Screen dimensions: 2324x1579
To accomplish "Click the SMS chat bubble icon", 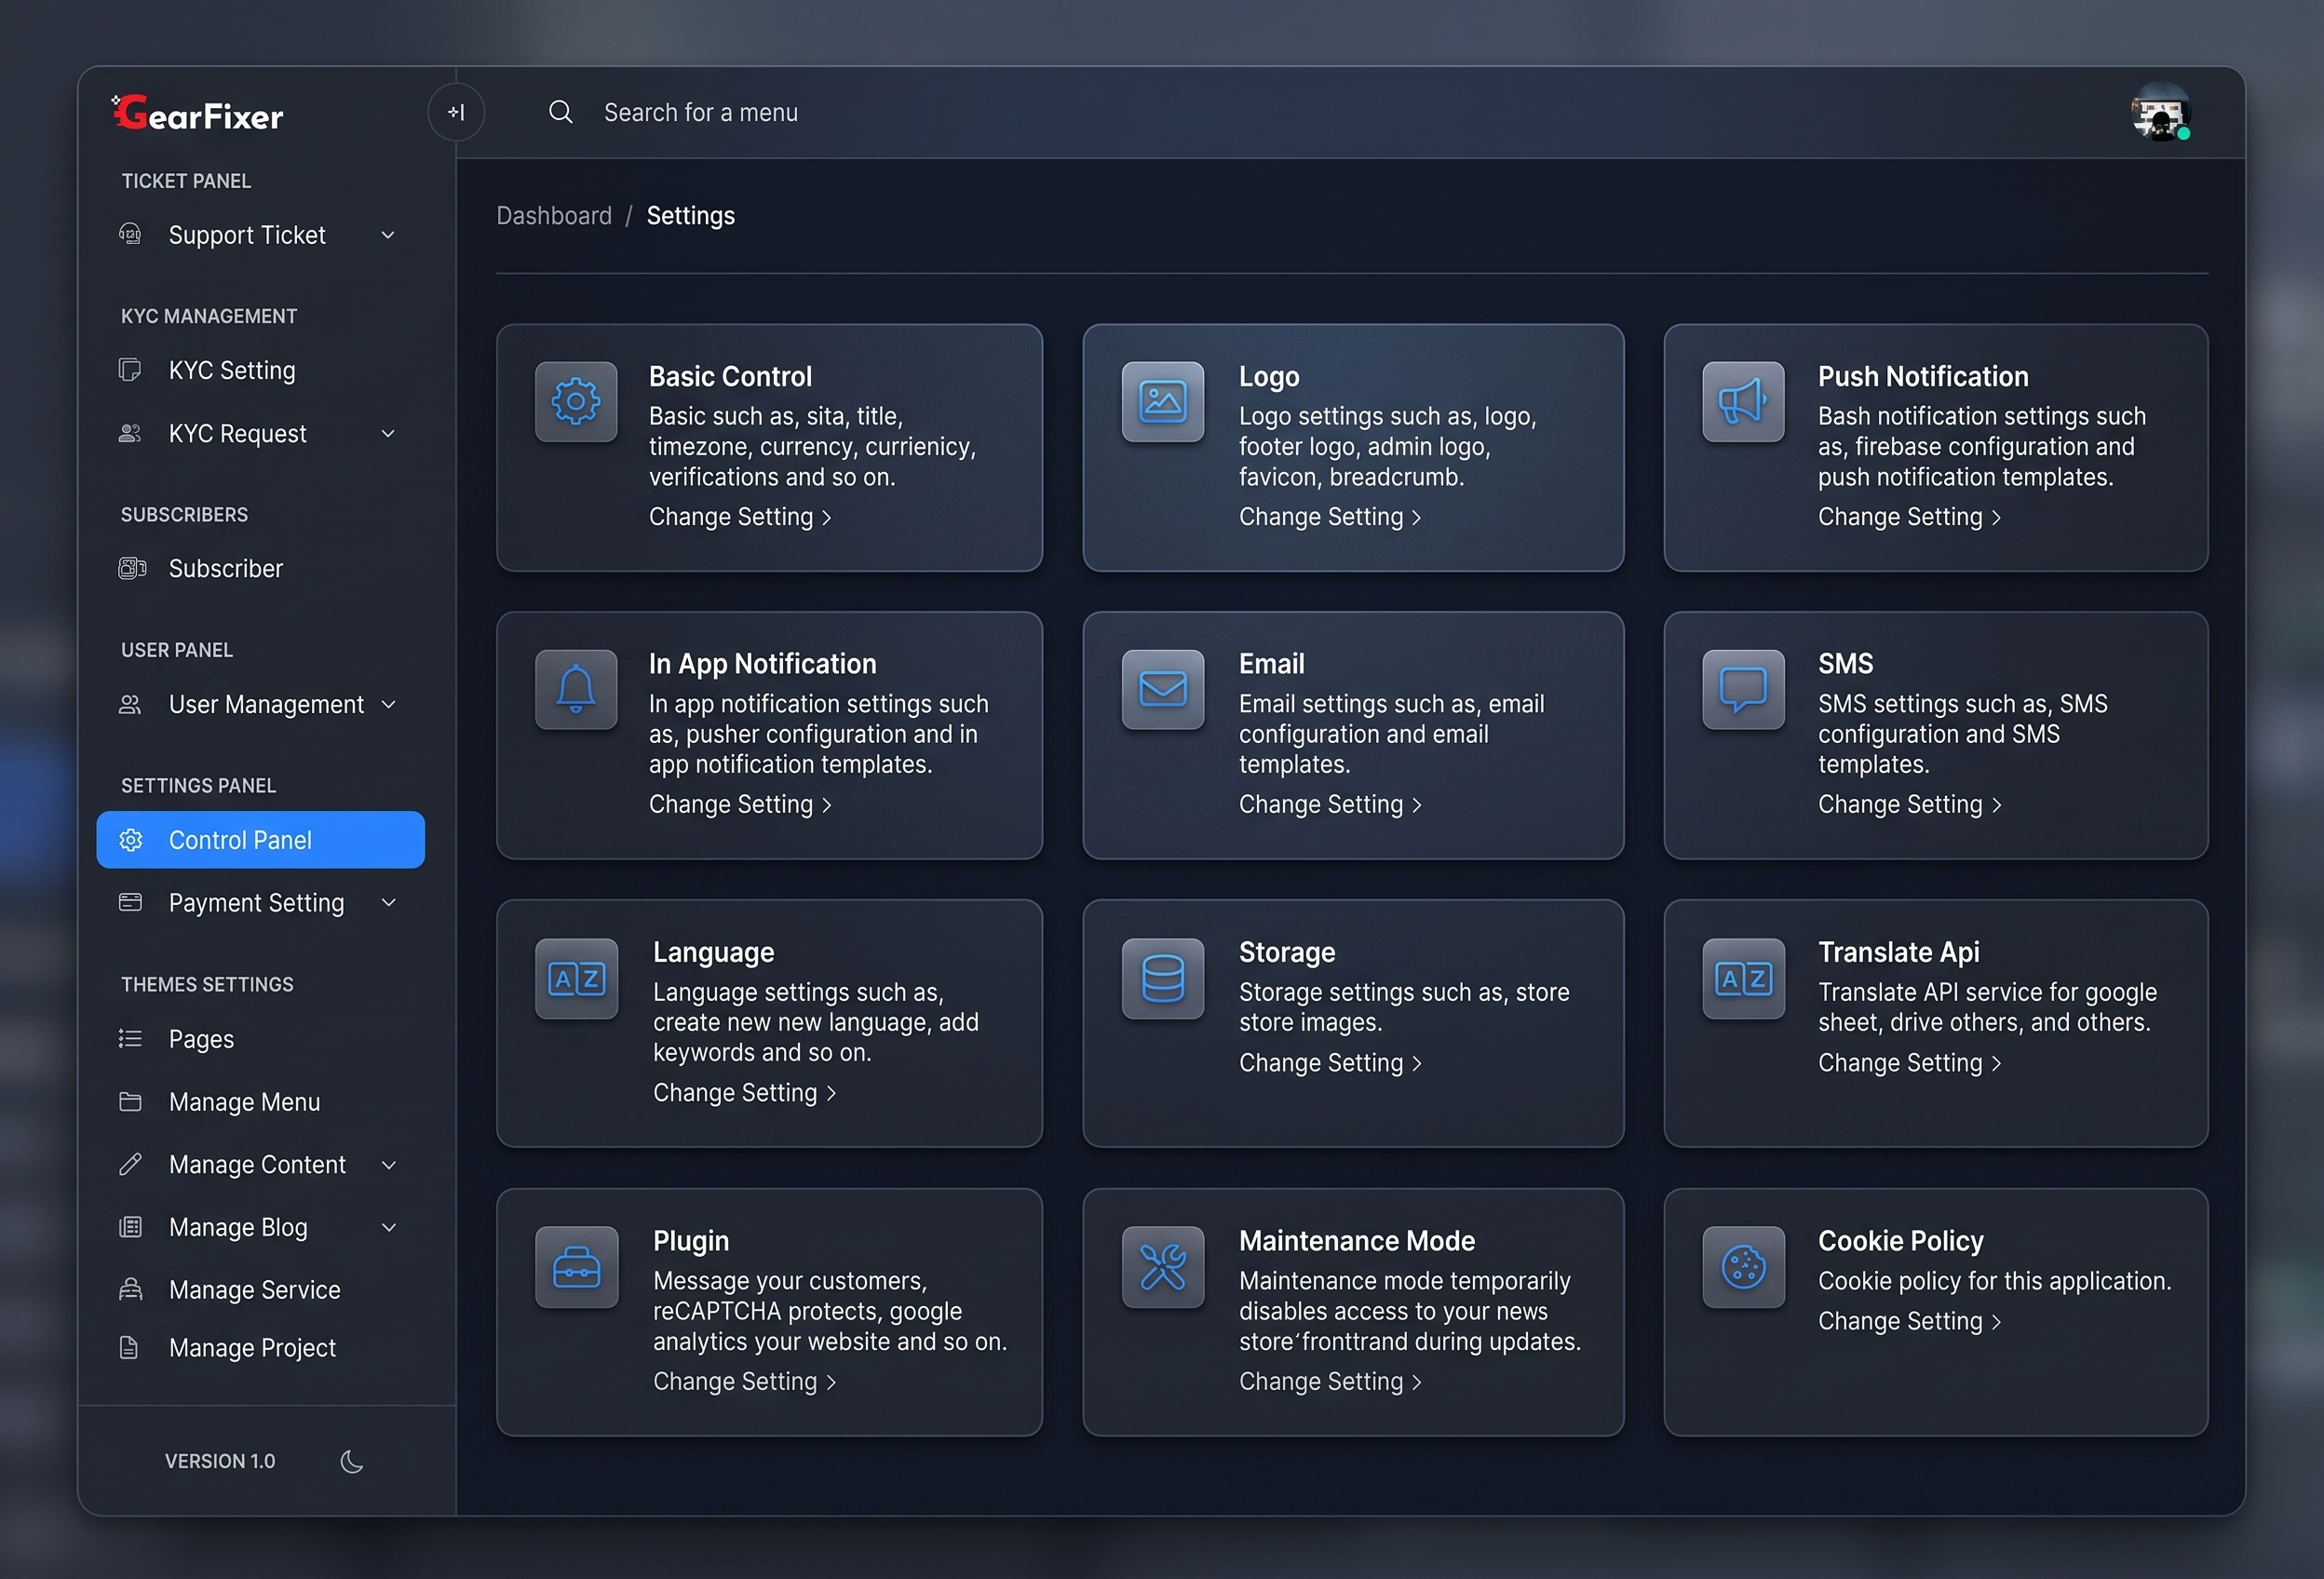I will [x=1743, y=690].
